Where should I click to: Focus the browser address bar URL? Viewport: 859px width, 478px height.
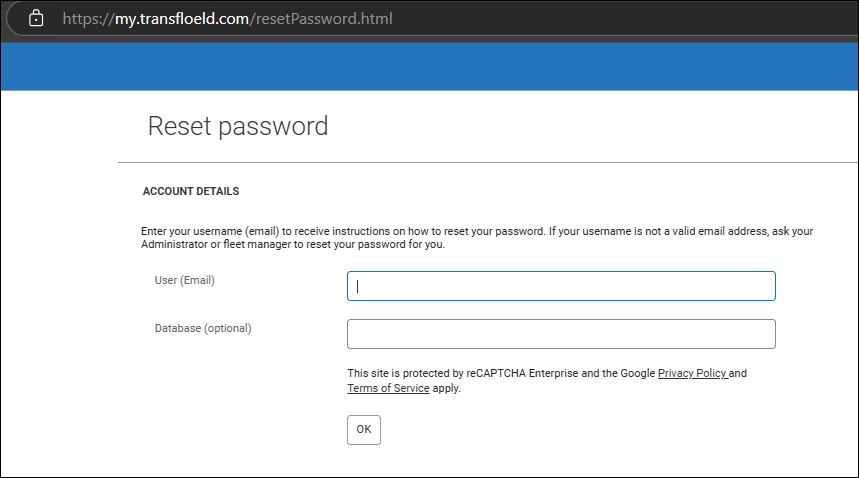227,19
